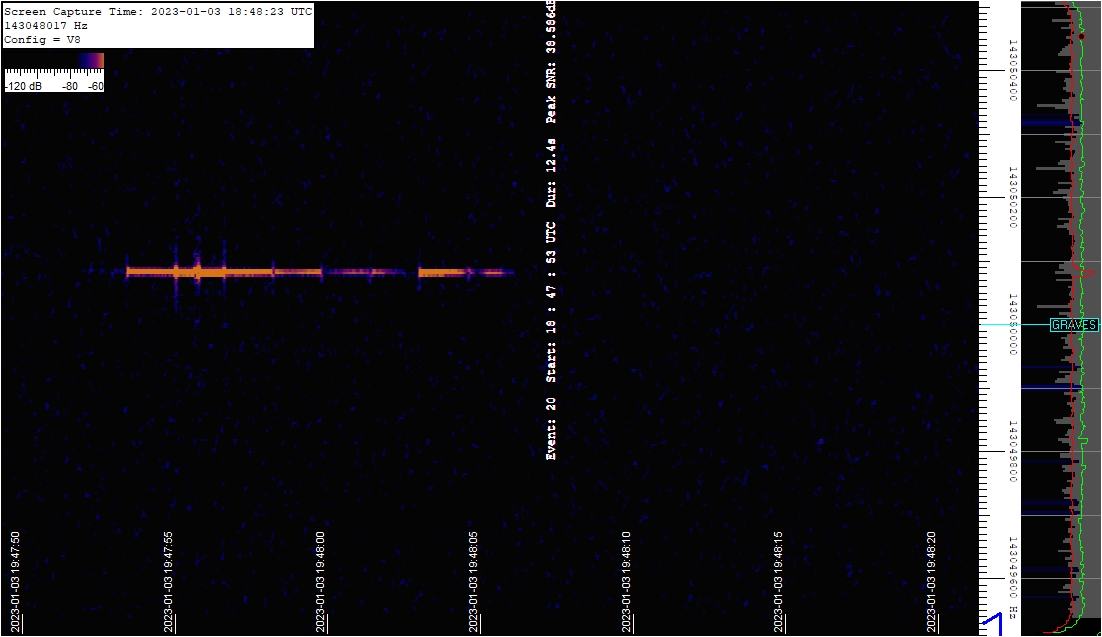Click the 'Peak SNR: 38.586dB' annotation

point(551,62)
